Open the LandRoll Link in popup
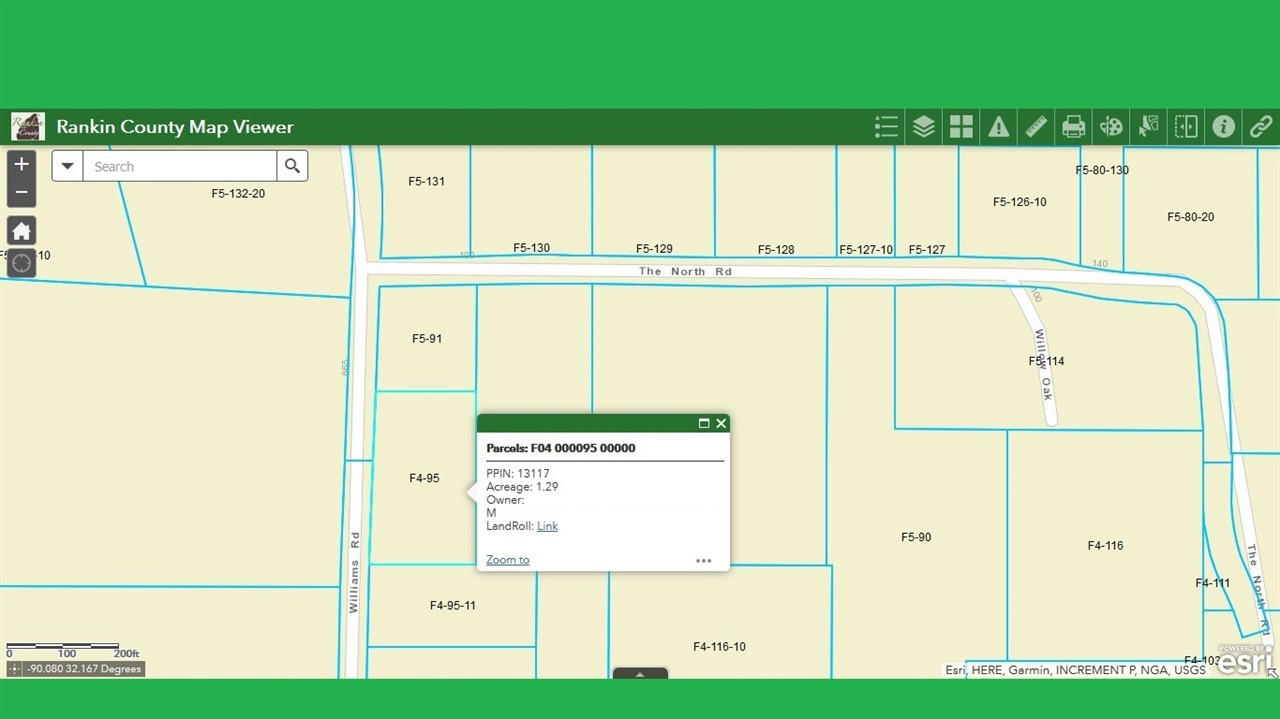1280x719 pixels. tap(547, 526)
